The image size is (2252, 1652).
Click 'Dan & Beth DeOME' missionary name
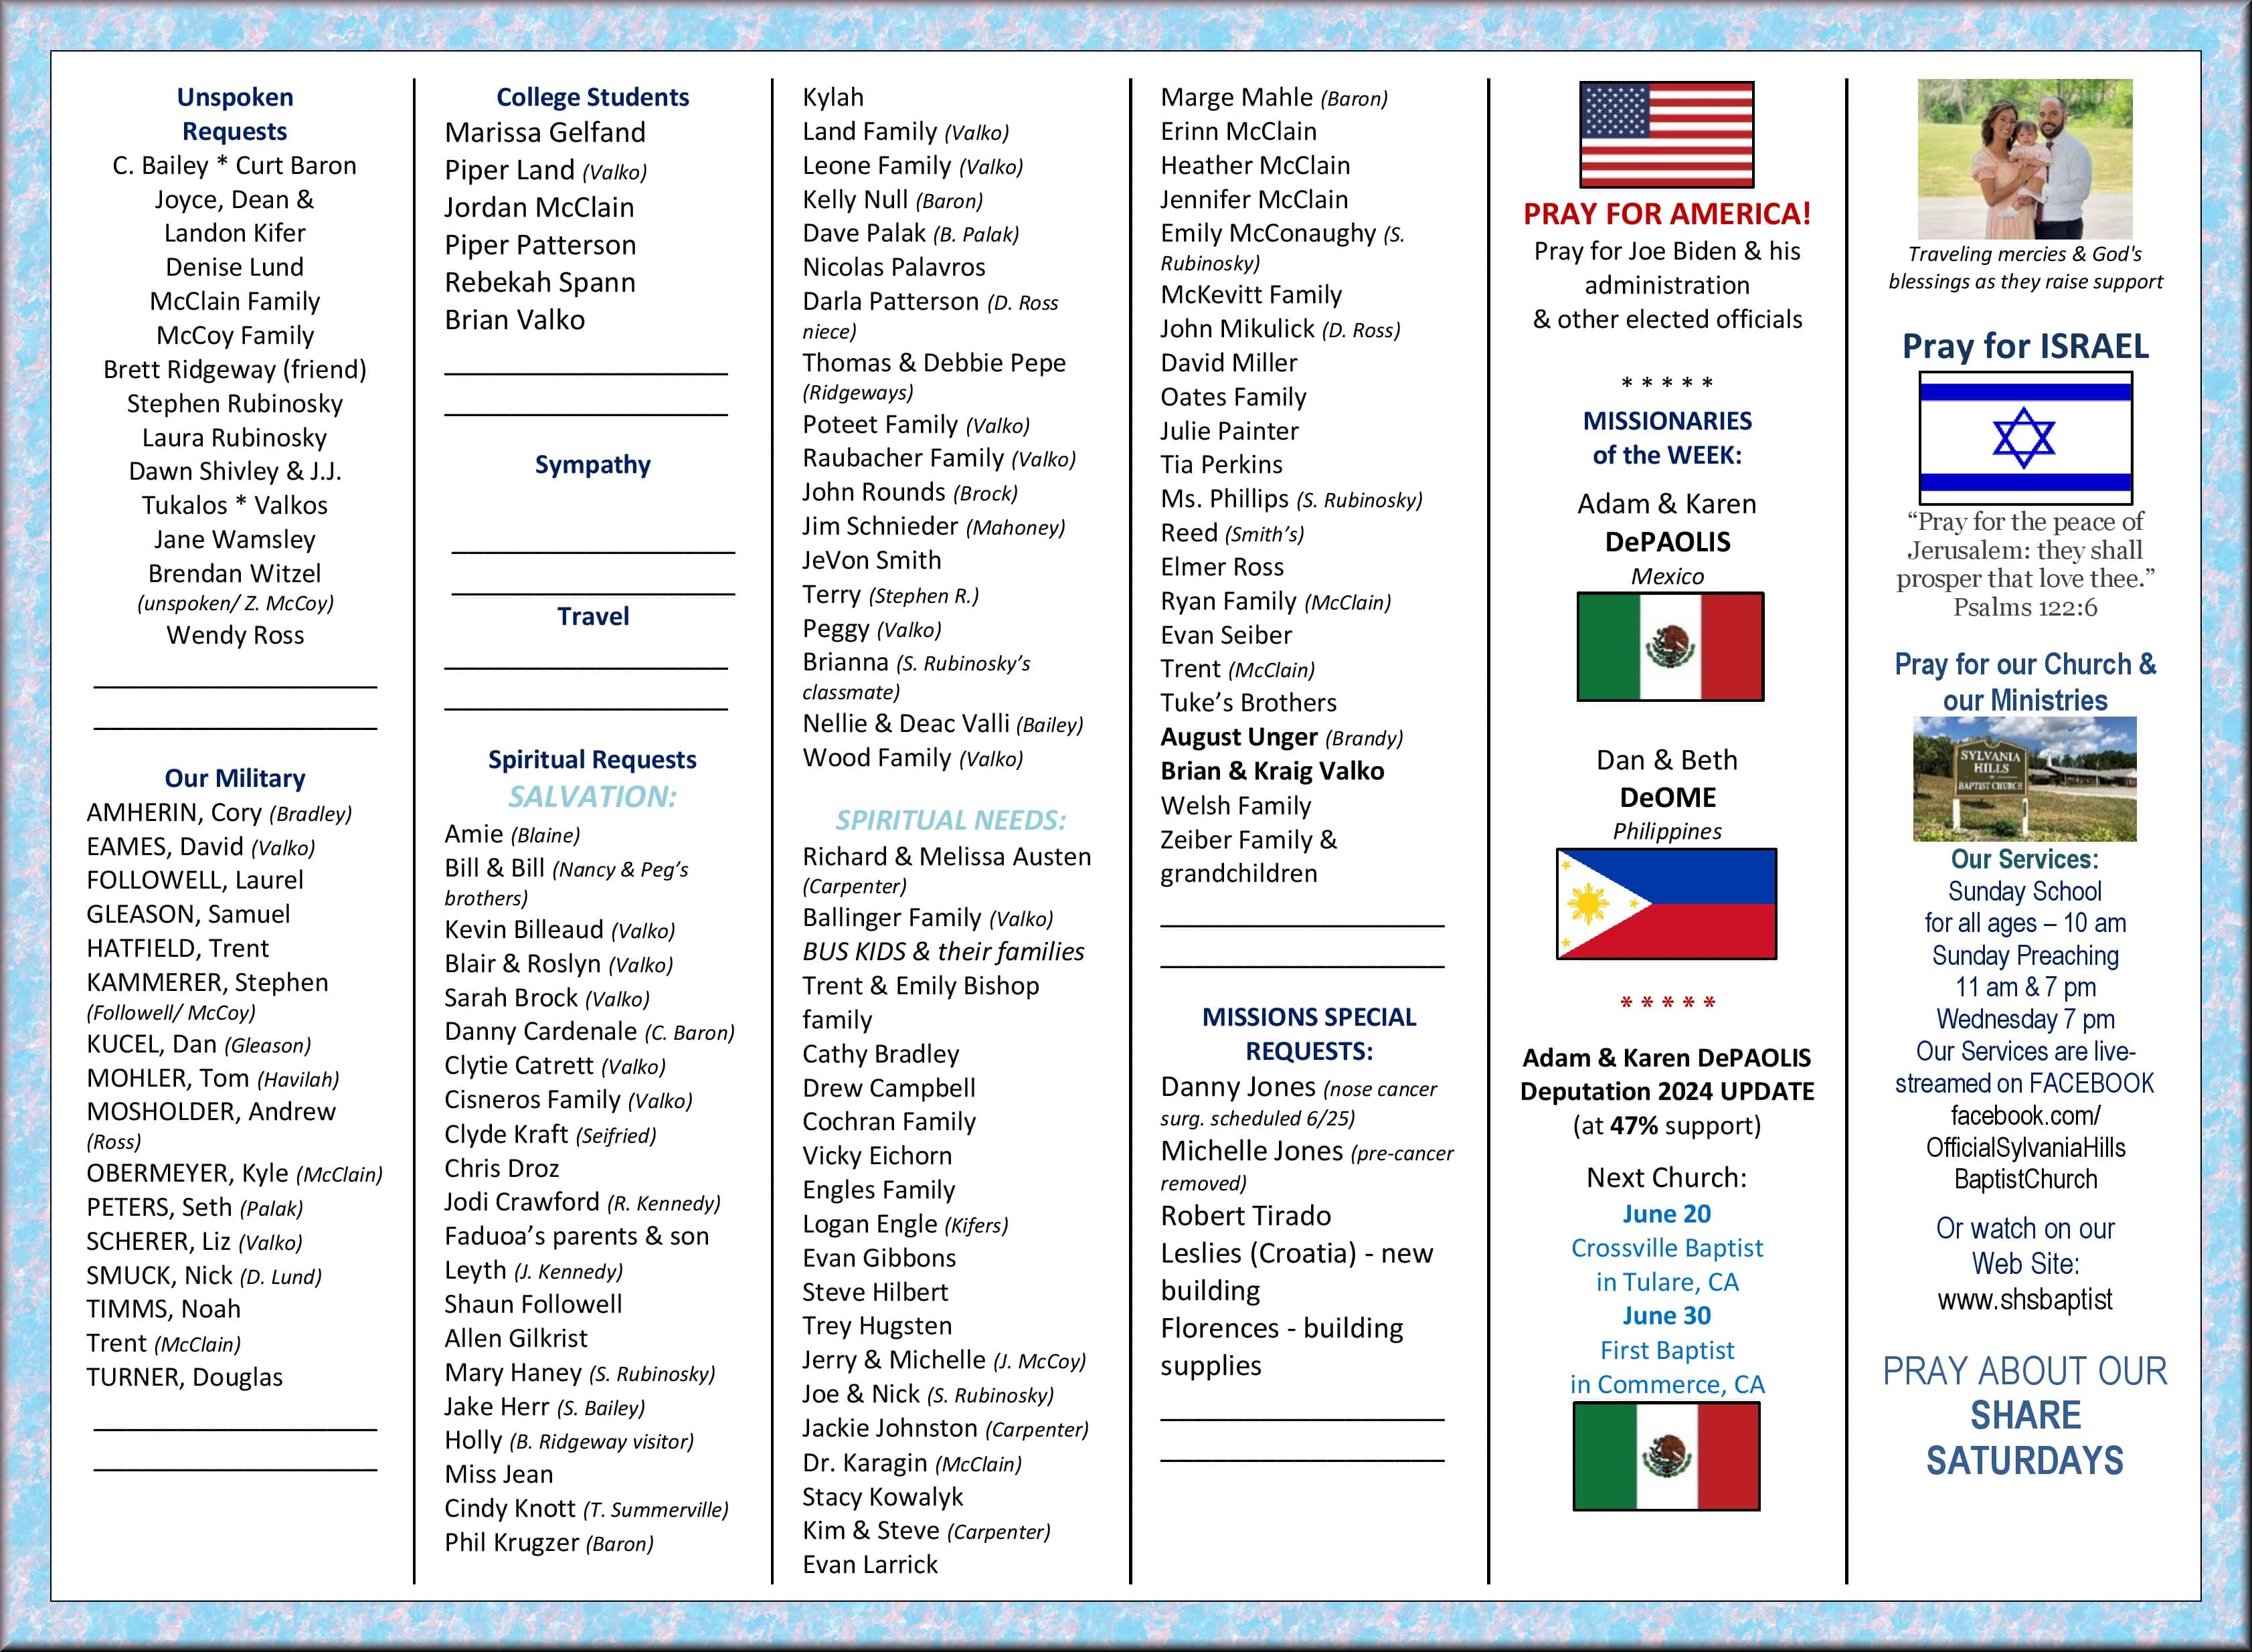pyautogui.click(x=1667, y=778)
